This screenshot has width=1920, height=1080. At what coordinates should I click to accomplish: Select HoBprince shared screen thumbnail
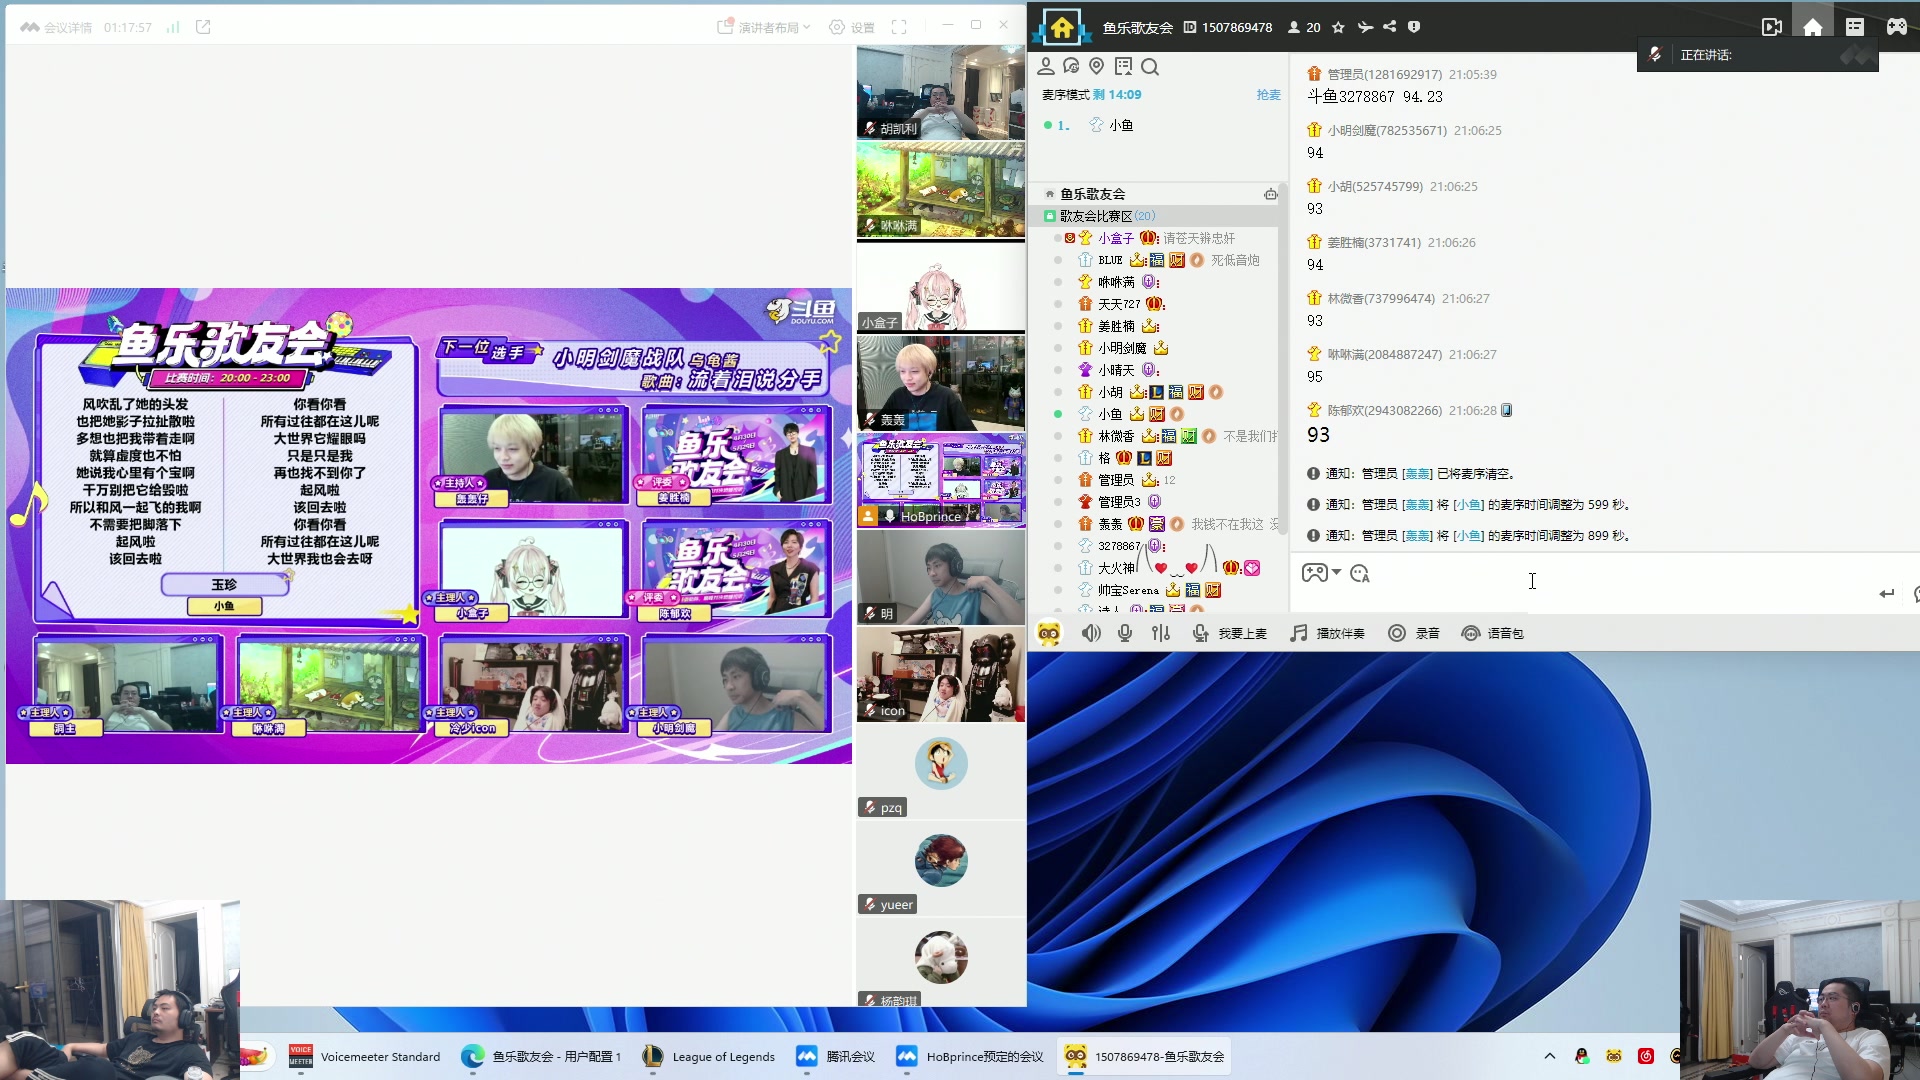pyautogui.click(x=940, y=481)
